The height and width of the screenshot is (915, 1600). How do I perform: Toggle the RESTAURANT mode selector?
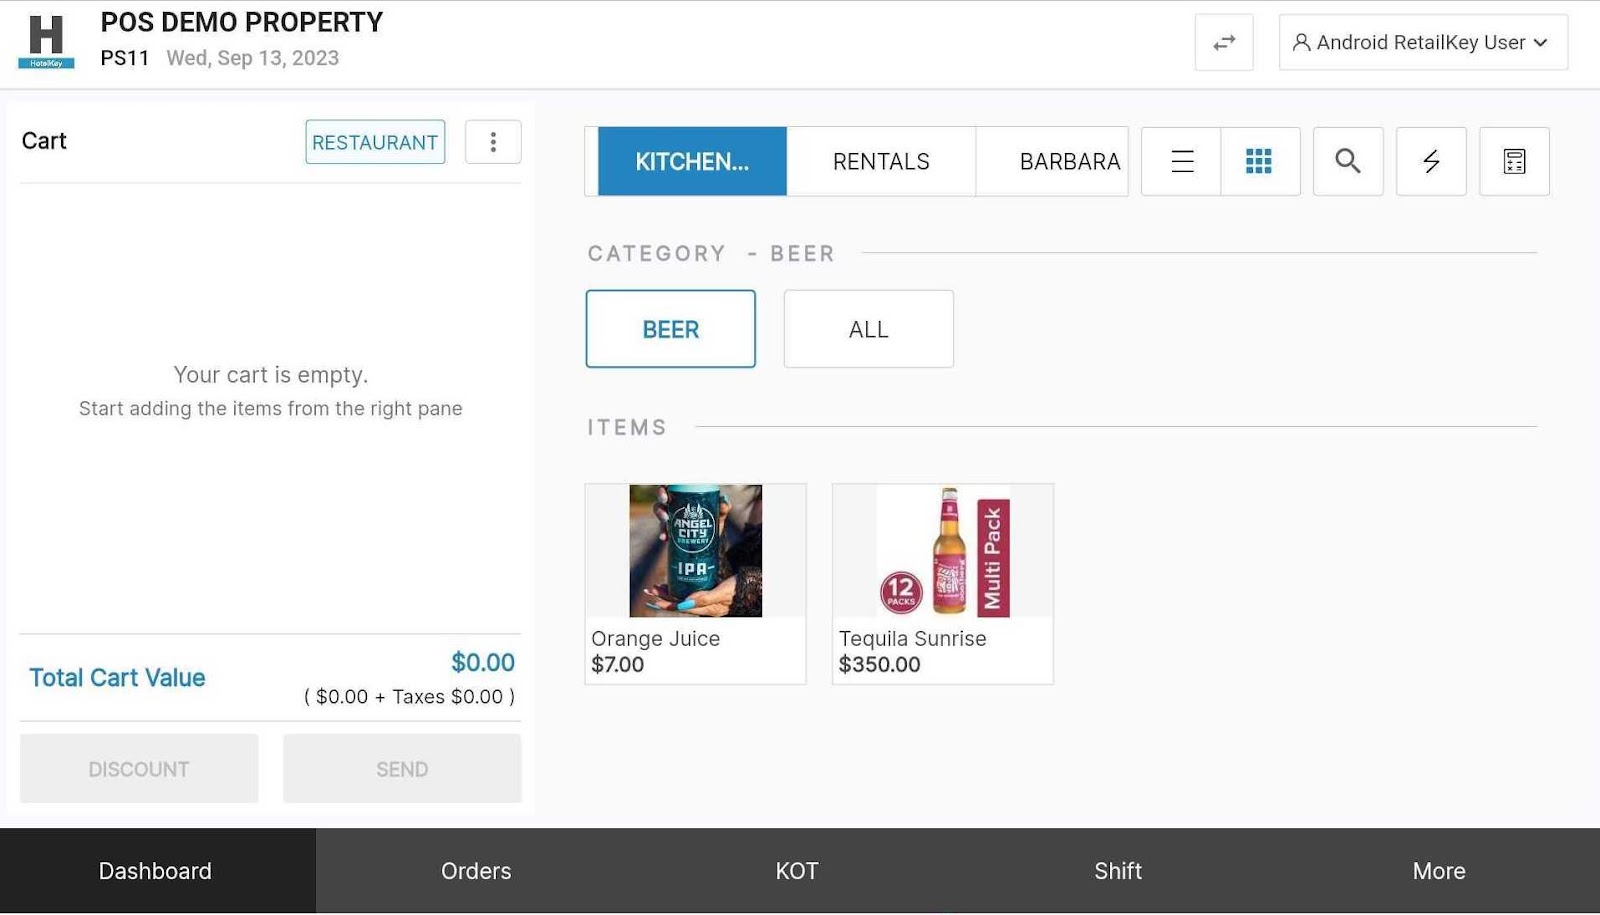375,141
